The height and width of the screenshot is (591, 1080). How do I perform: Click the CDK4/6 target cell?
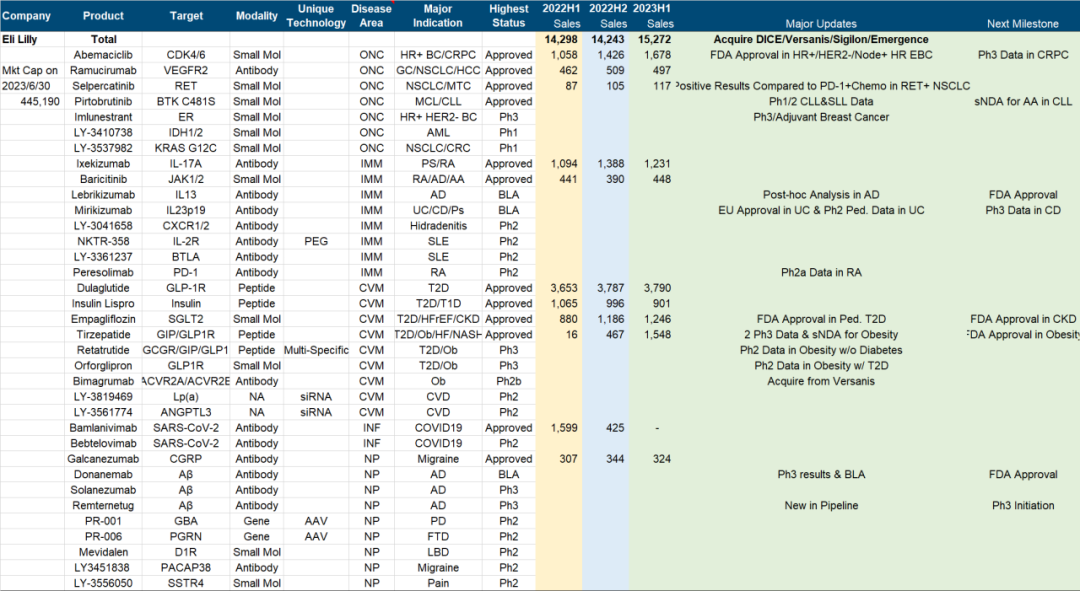click(186, 55)
